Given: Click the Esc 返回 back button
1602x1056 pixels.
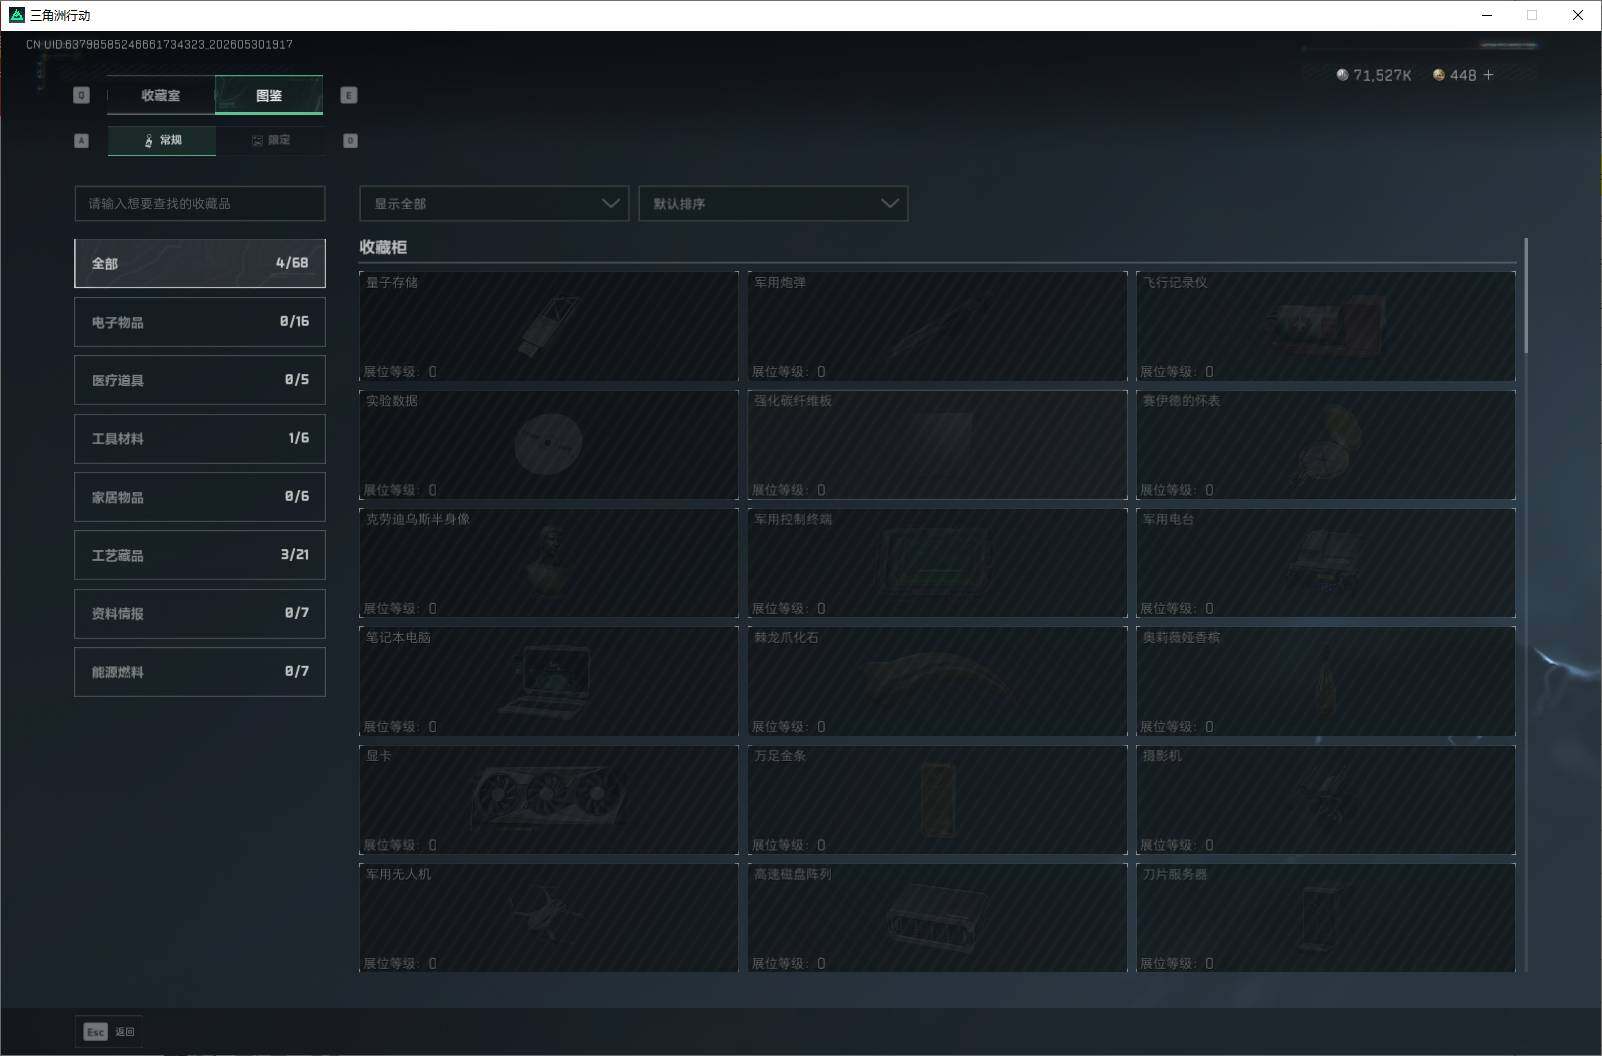Looking at the screenshot, I should click(109, 1032).
